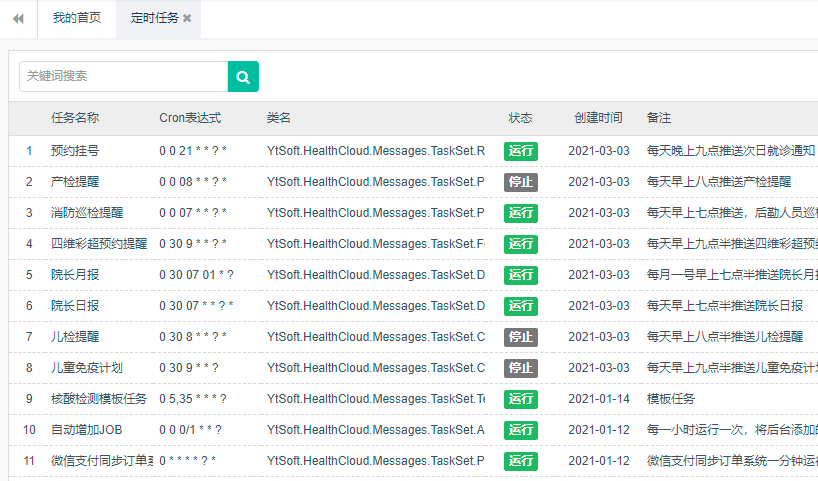Click the double-arrow tab scroll-left icon

tap(18, 19)
